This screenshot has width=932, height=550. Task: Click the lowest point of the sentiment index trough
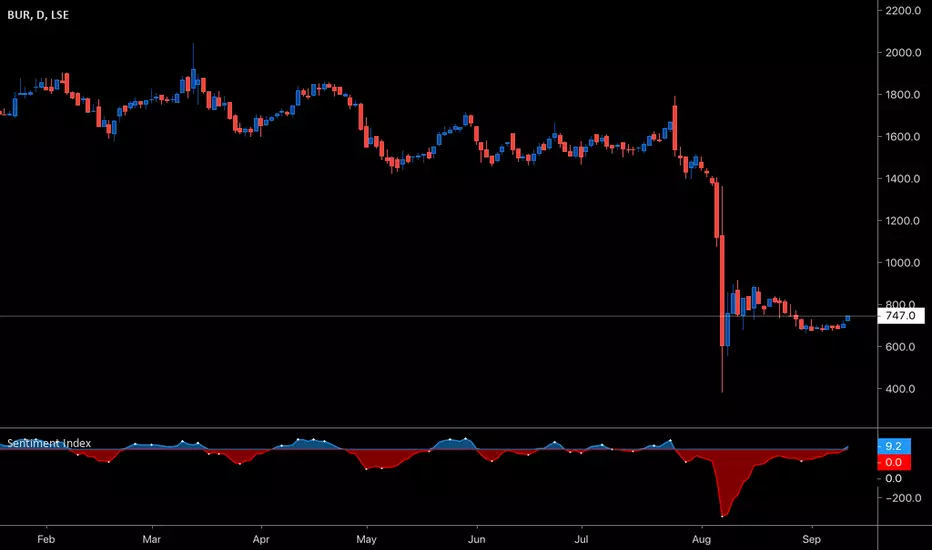pos(722,516)
